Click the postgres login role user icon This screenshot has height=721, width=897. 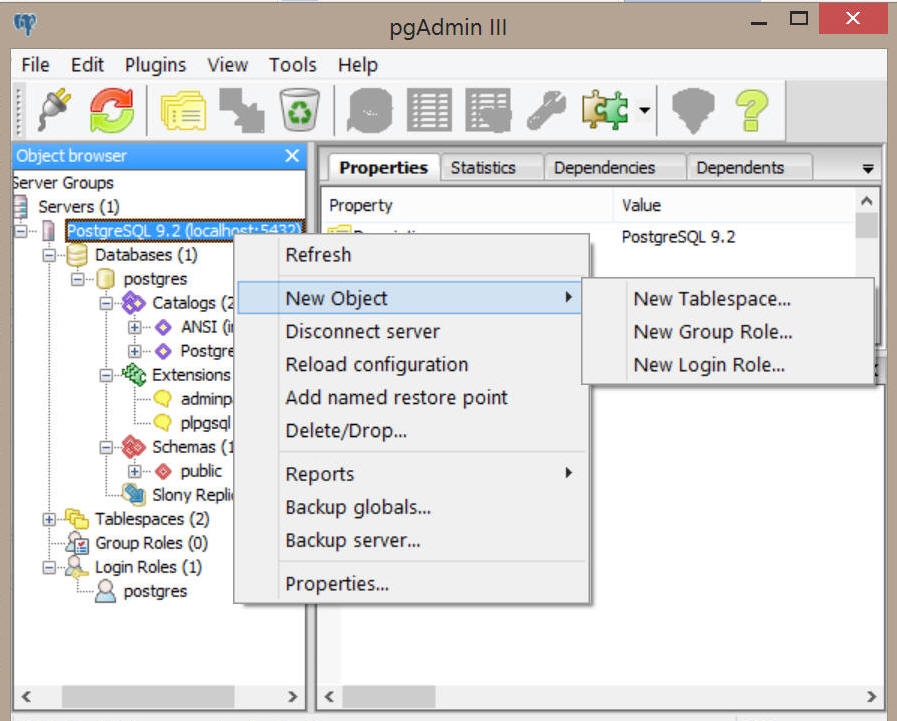pos(105,591)
